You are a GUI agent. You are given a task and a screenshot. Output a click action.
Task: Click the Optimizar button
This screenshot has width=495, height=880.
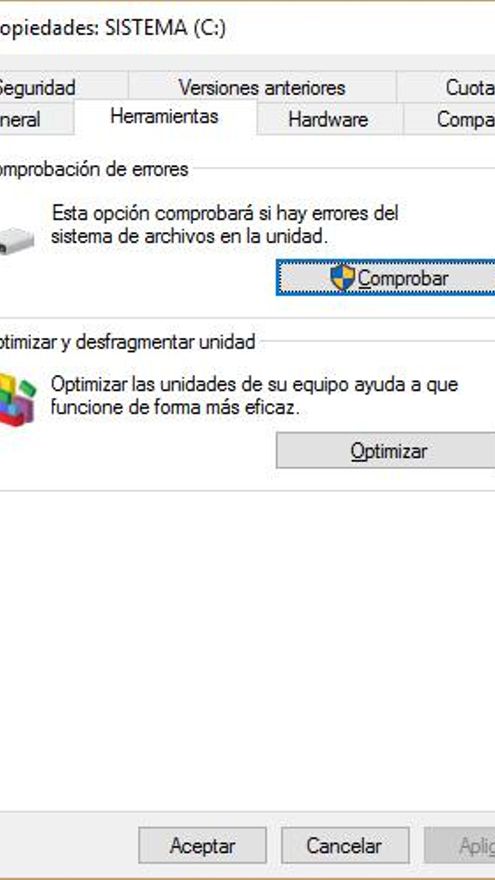click(386, 451)
